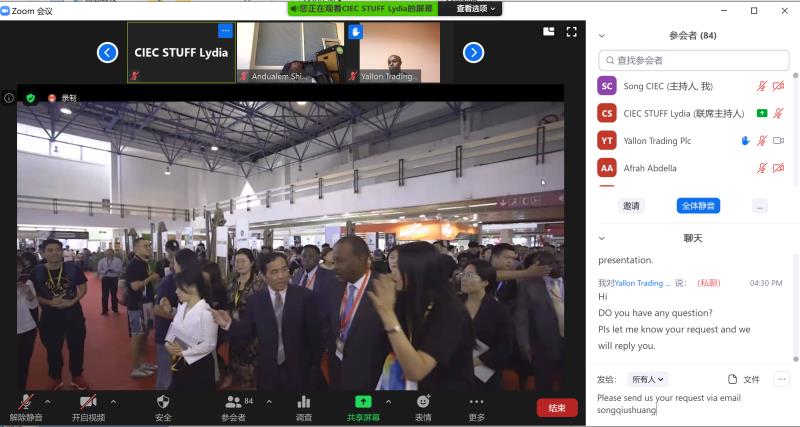This screenshot has width=800, height=427.
Task: Select Andualem video thumbnail
Action: [290, 52]
